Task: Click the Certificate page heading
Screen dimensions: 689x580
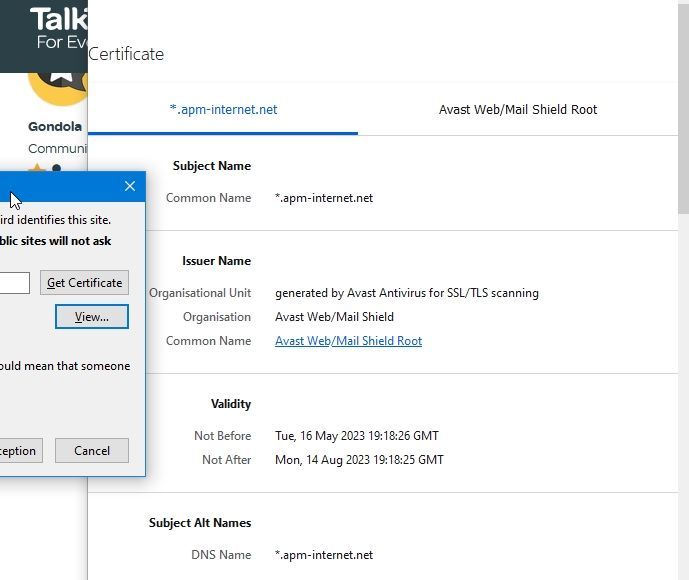Action: pos(126,54)
